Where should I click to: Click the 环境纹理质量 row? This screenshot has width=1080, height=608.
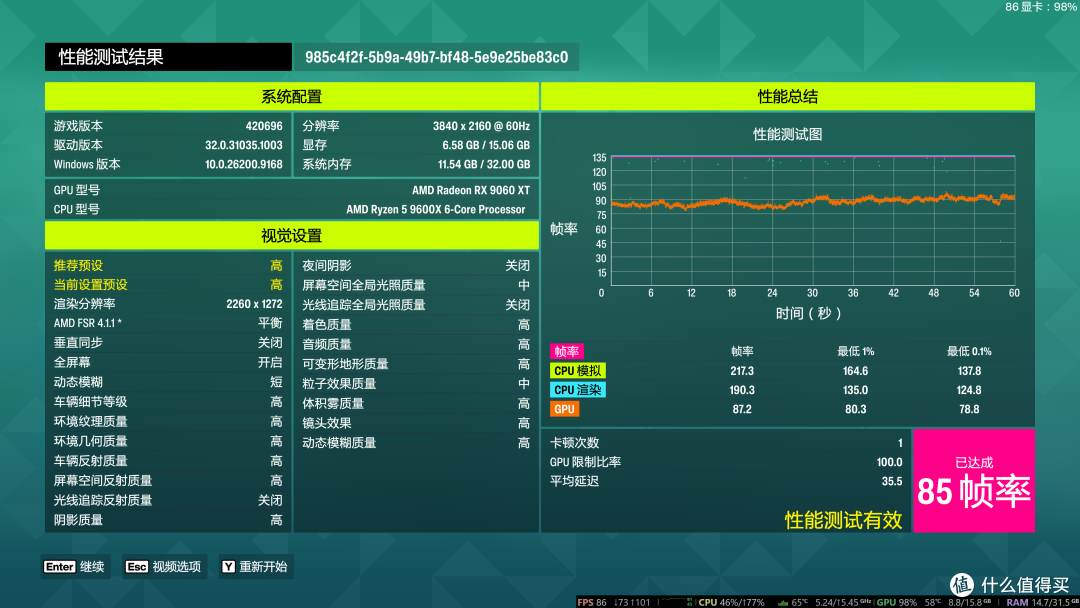pos(168,421)
